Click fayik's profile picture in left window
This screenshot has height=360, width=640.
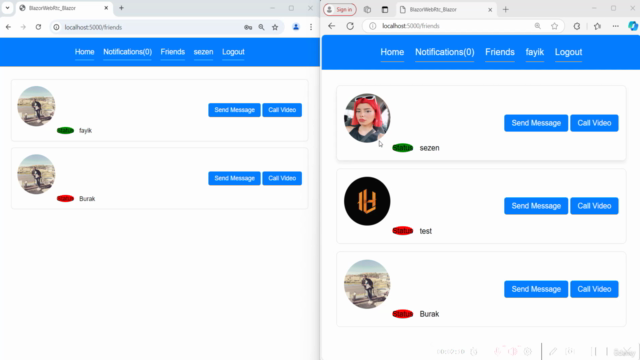tap(36, 106)
